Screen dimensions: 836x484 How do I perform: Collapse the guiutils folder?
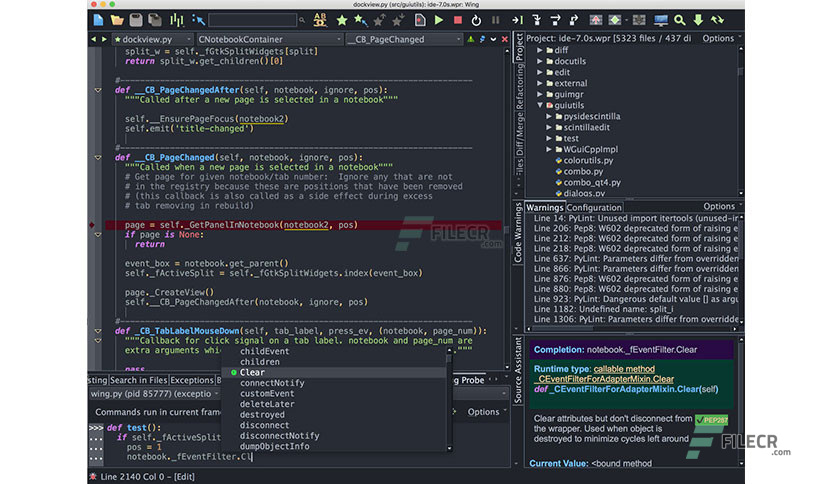pyautogui.click(x=540, y=105)
